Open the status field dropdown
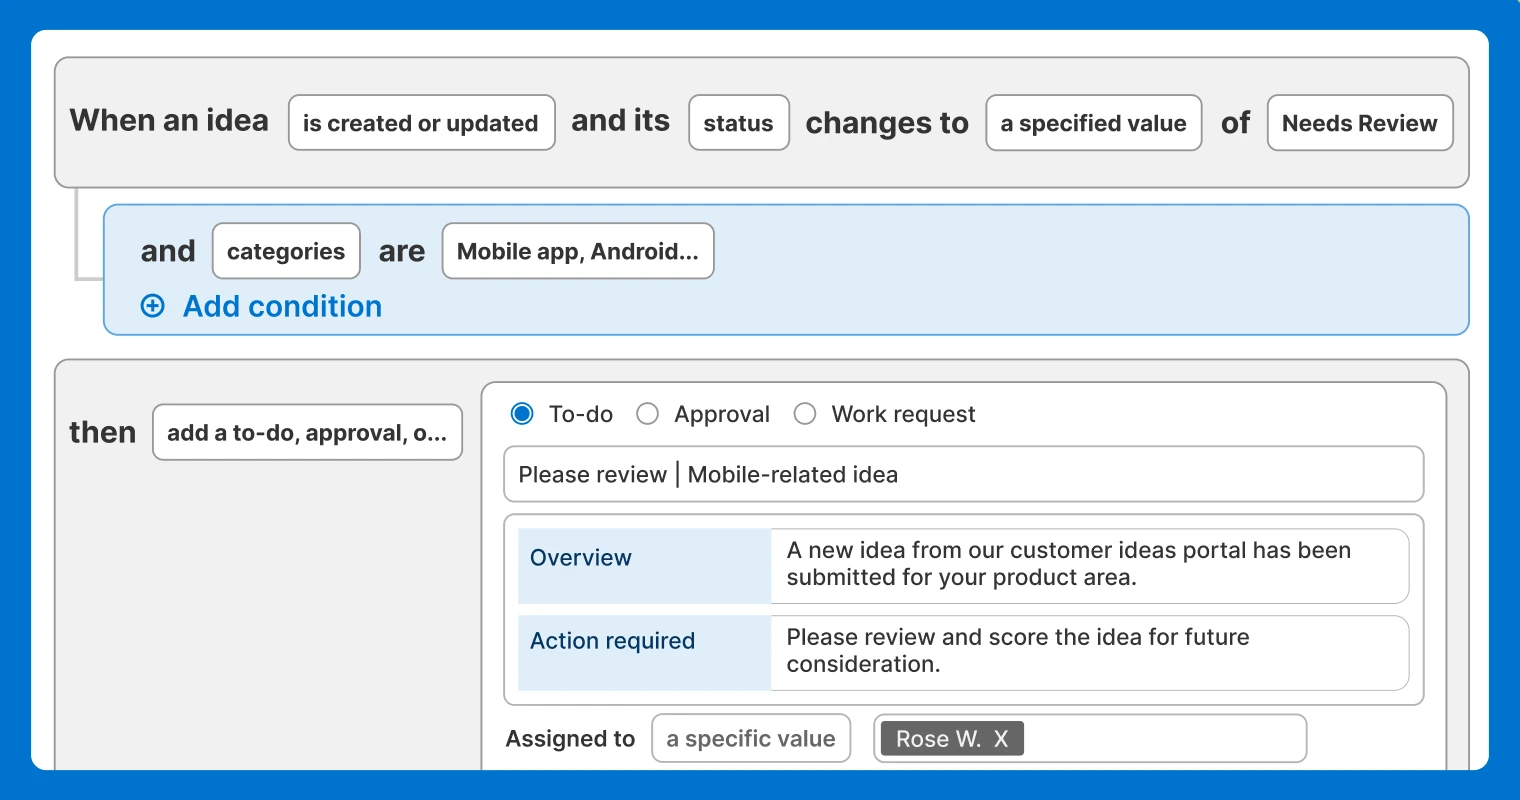The image size is (1520, 800). (739, 123)
